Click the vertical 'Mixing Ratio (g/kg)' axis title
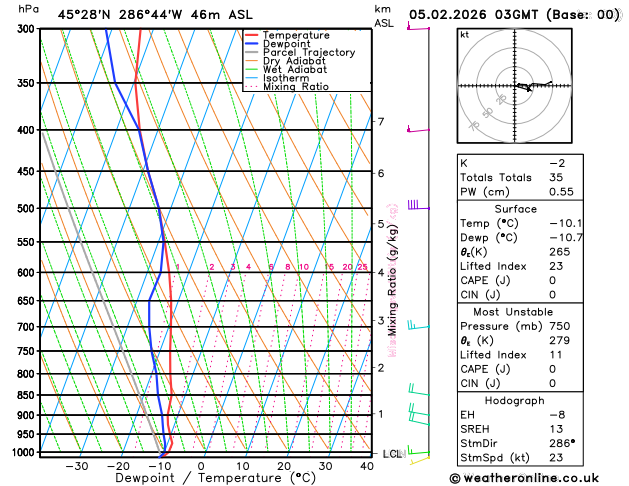The image size is (629, 486). click(x=392, y=281)
